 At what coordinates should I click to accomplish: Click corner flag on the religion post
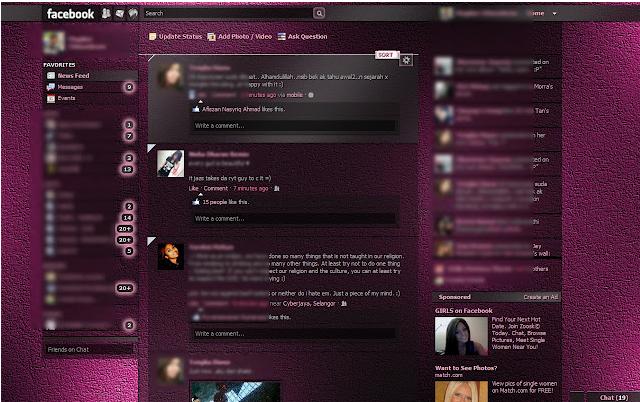151,241
